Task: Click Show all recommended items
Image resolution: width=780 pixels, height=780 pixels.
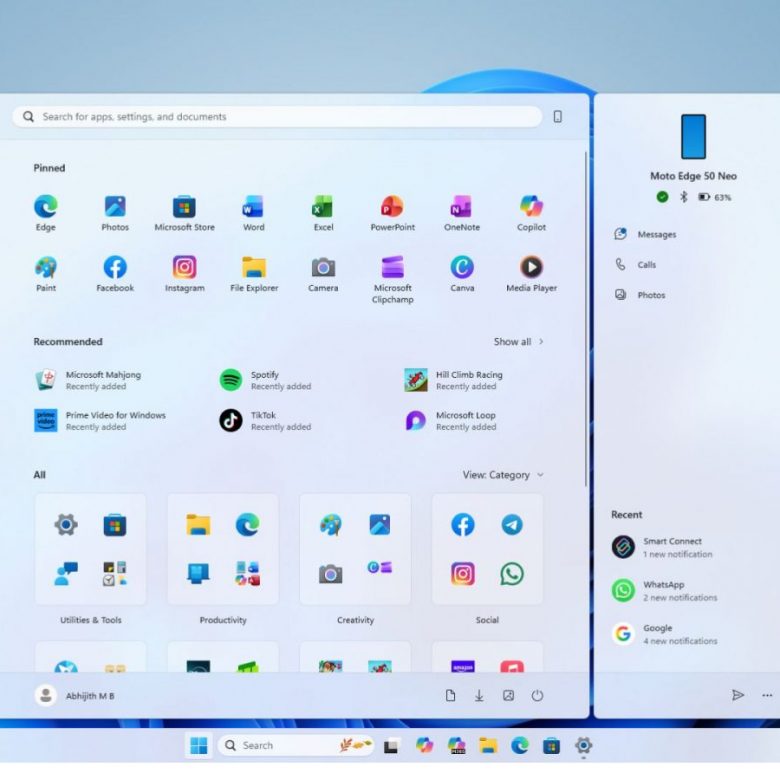Action: pyautogui.click(x=518, y=342)
